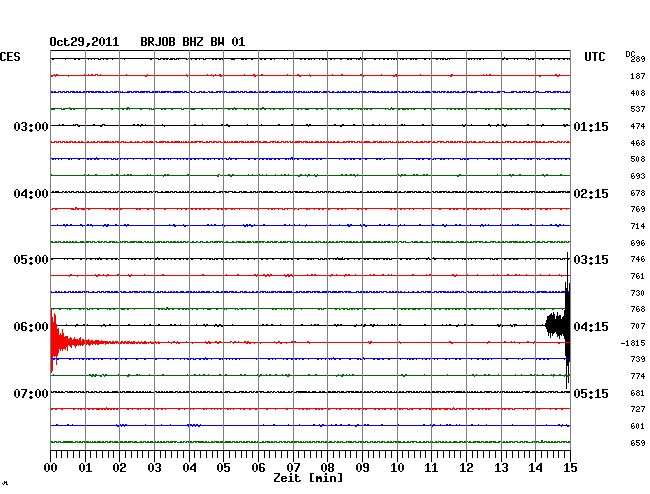
Task: Click the DC offset value 727
Action: point(638,409)
